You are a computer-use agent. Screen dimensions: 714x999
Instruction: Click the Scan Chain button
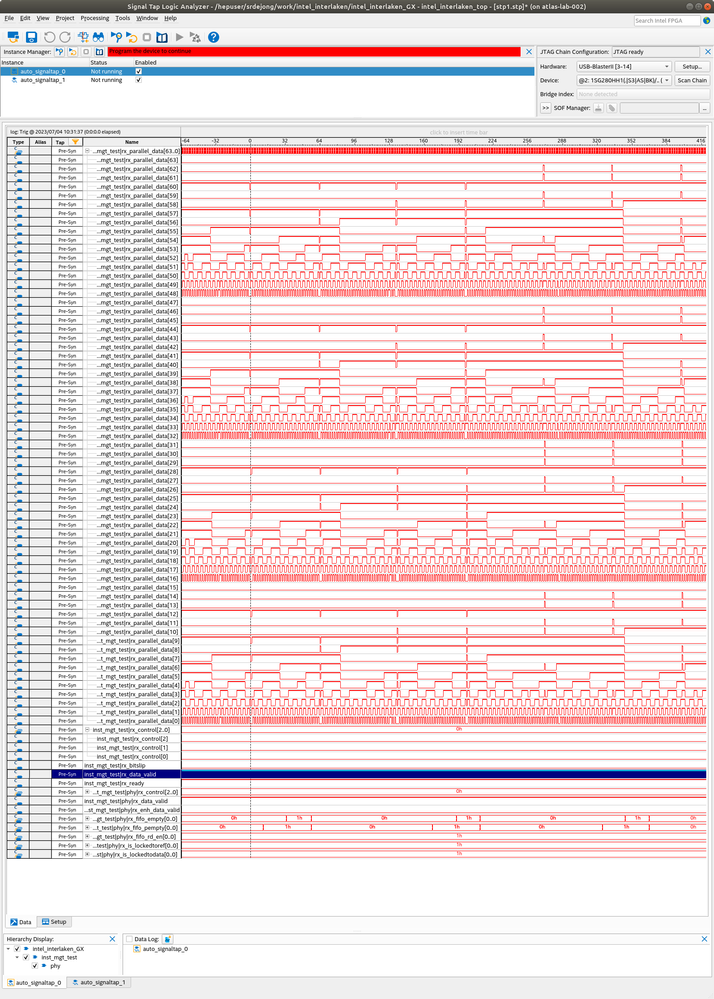coord(692,80)
